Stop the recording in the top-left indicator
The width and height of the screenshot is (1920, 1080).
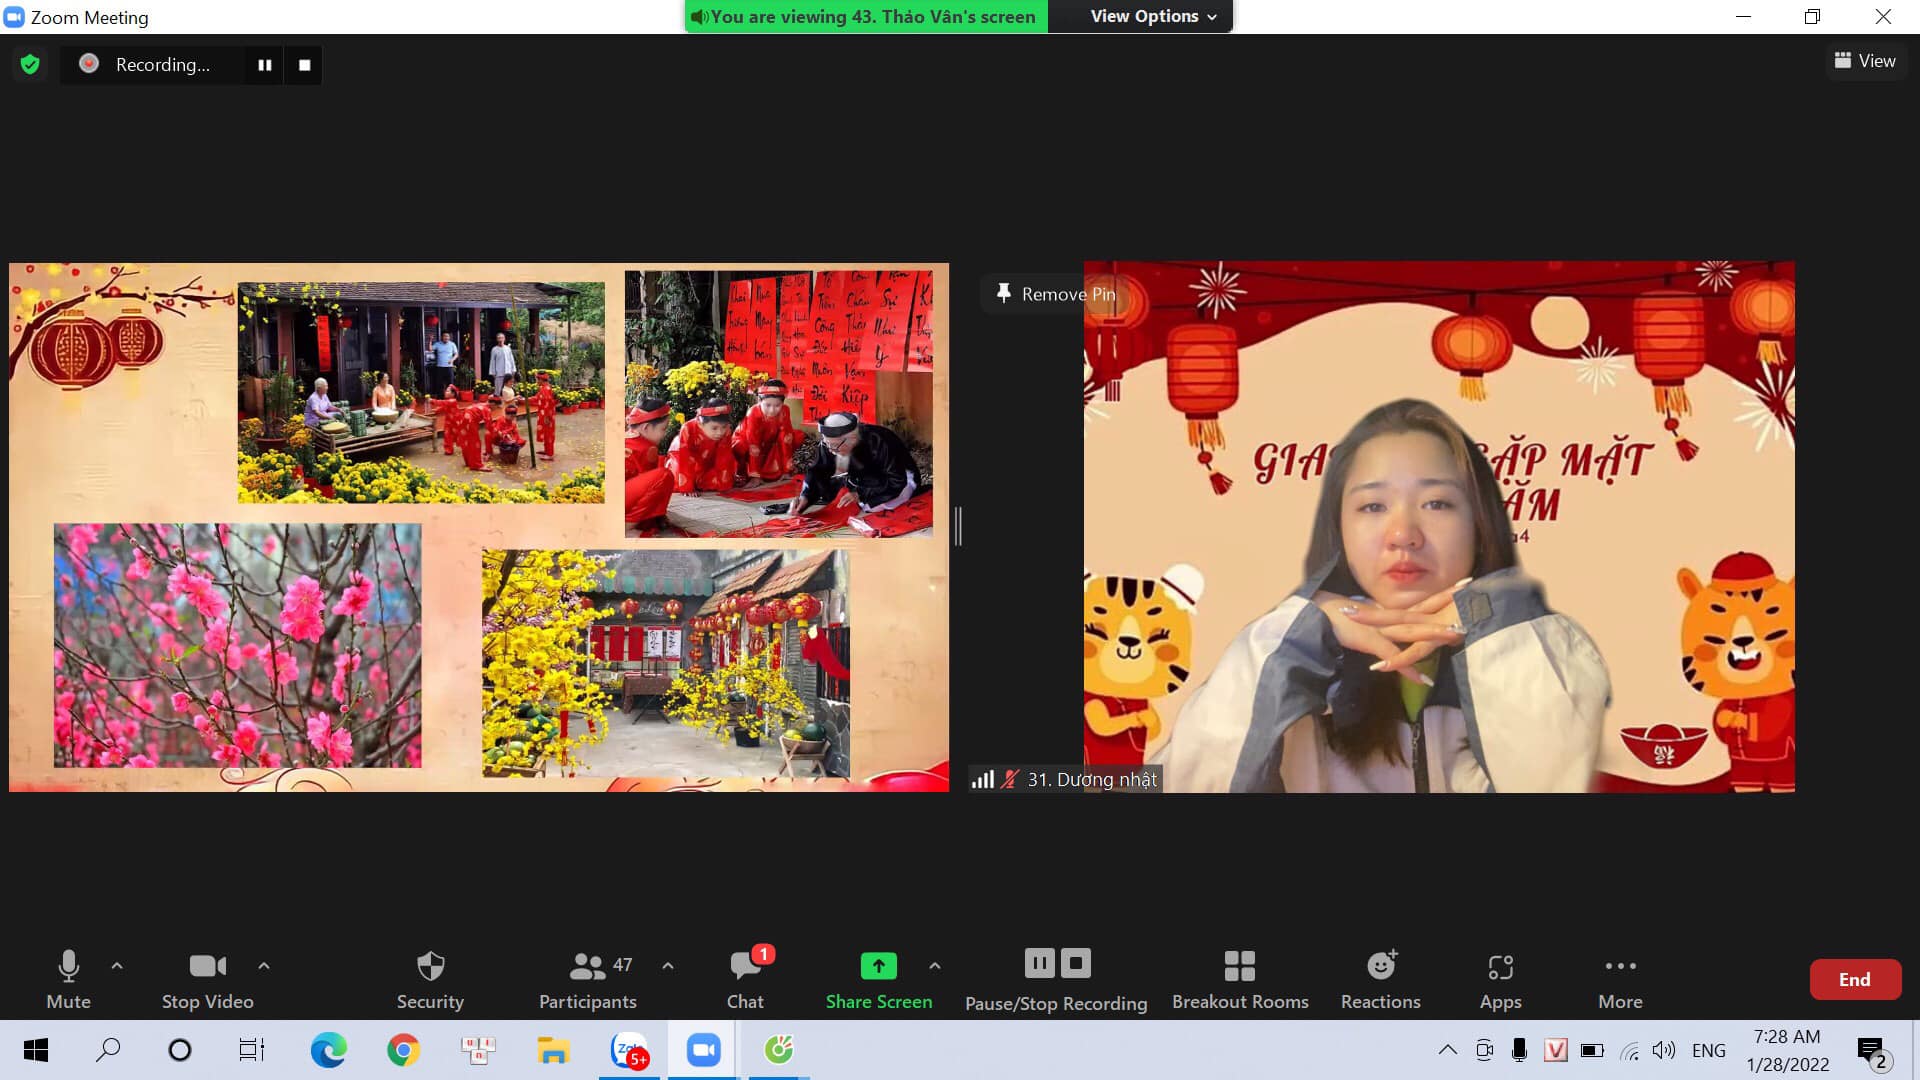tap(304, 65)
